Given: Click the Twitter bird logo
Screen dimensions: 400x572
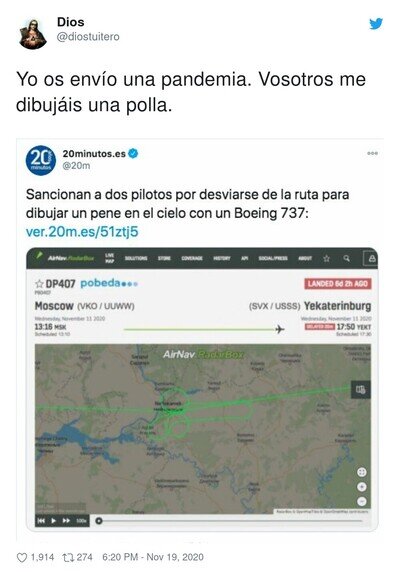Looking at the screenshot, I should click(376, 24).
